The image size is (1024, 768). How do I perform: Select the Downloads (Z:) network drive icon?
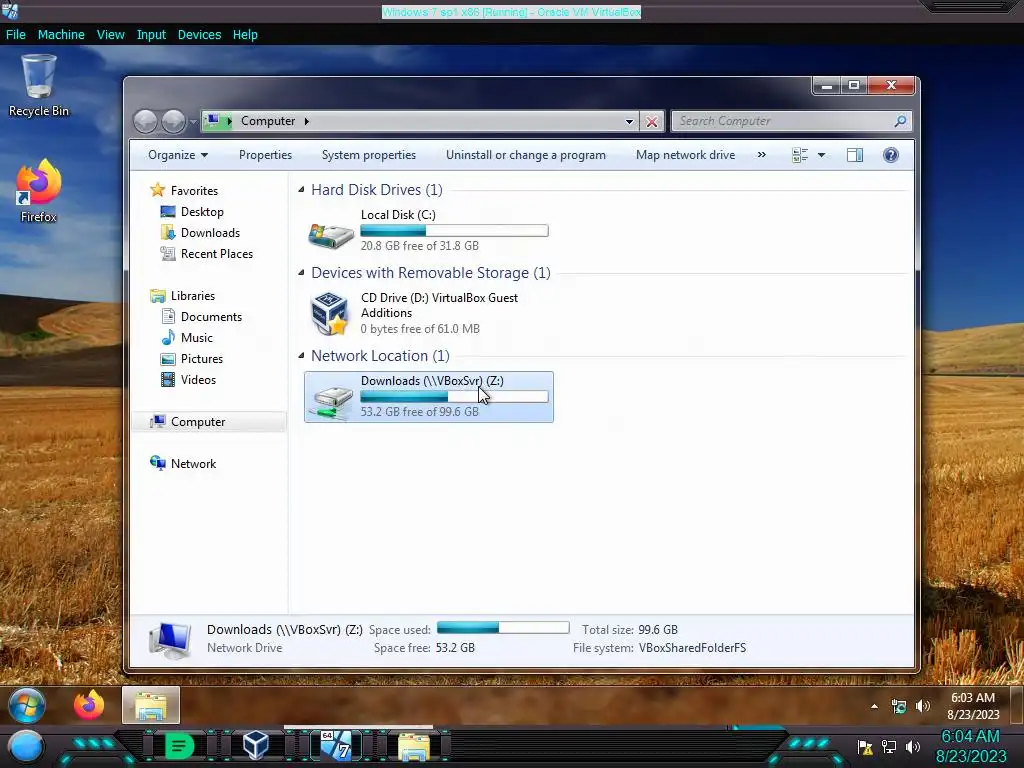point(332,402)
